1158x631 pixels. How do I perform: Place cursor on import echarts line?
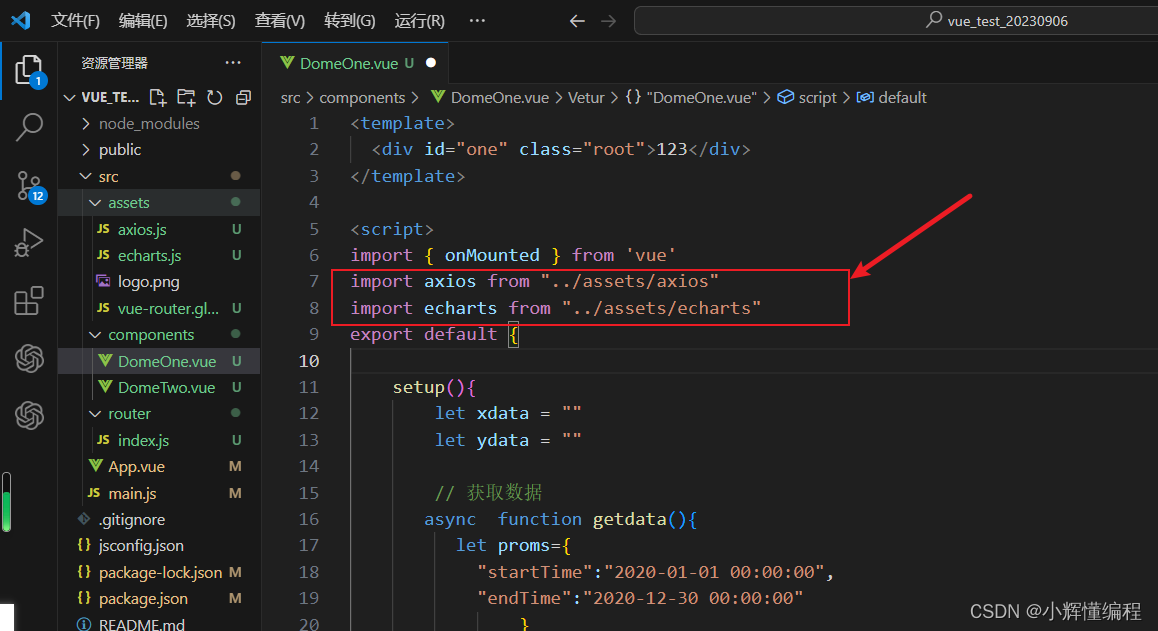point(555,308)
